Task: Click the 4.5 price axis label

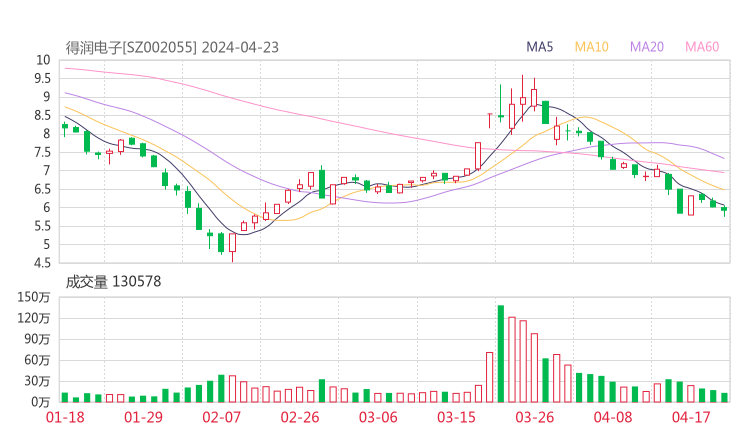Action: point(42,263)
